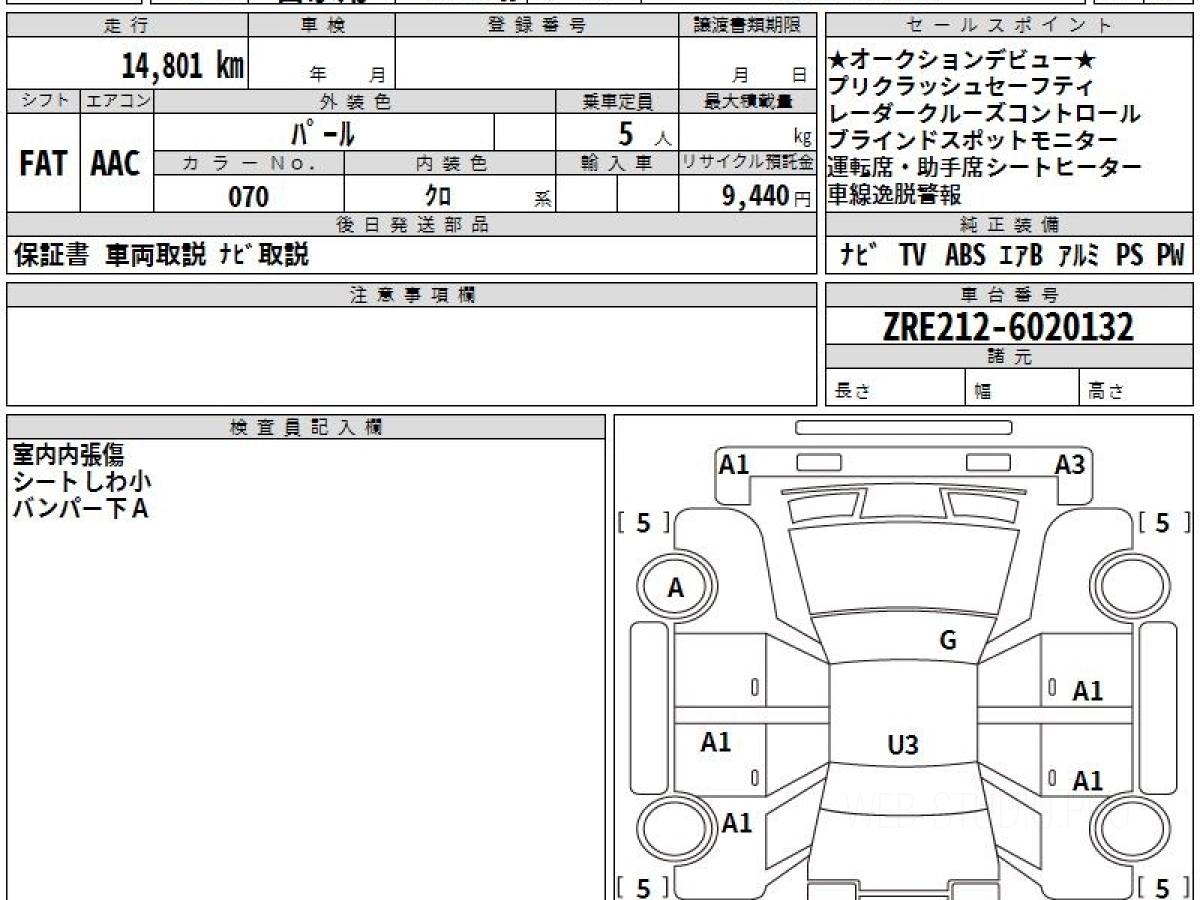Viewport: 1200px width, 900px height.
Task: Click the リサイクル預託金 header
Action: [x=747, y=164]
